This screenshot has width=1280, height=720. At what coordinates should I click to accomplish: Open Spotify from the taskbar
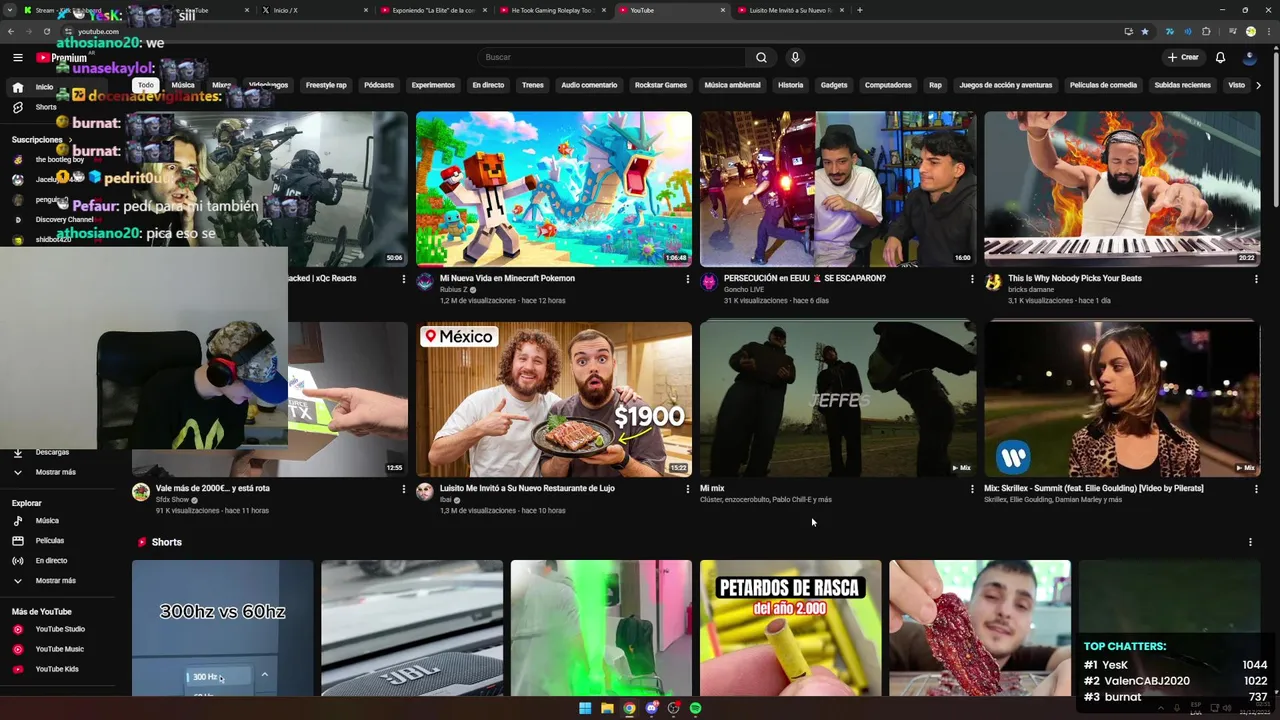695,708
